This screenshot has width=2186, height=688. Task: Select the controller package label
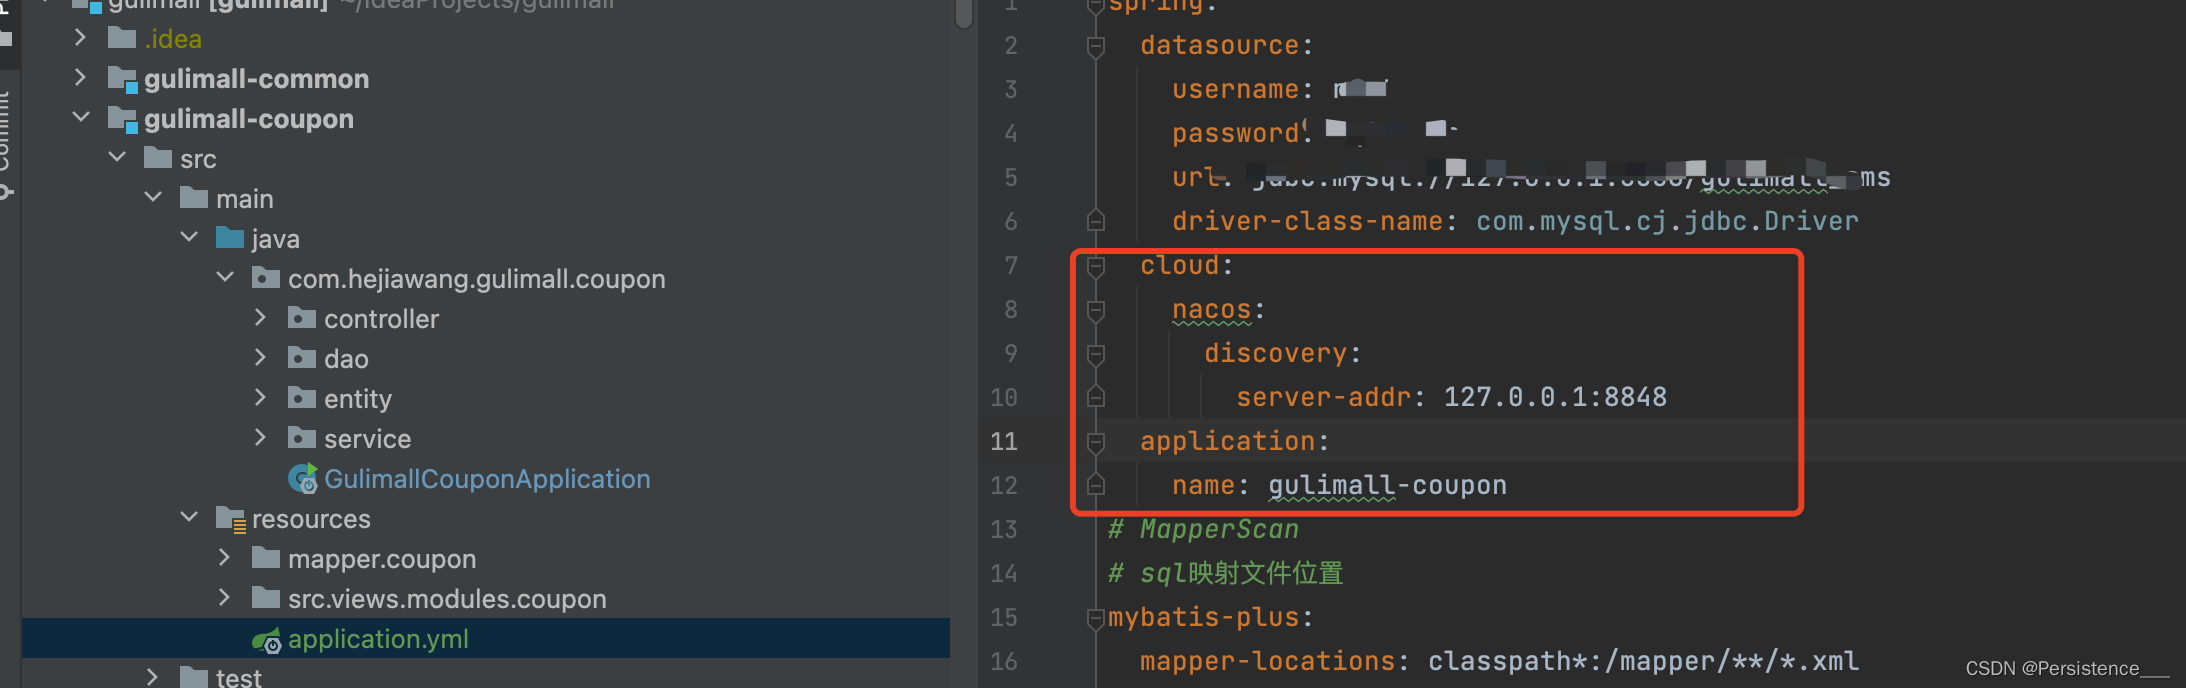click(381, 318)
